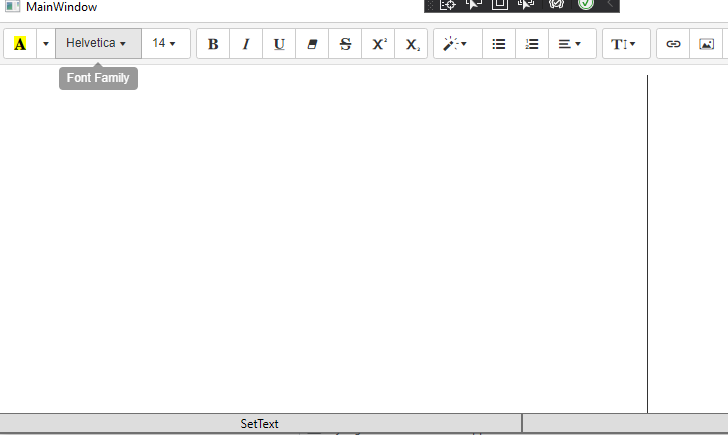Click the SetText button
728x435 pixels.
click(x=260, y=423)
